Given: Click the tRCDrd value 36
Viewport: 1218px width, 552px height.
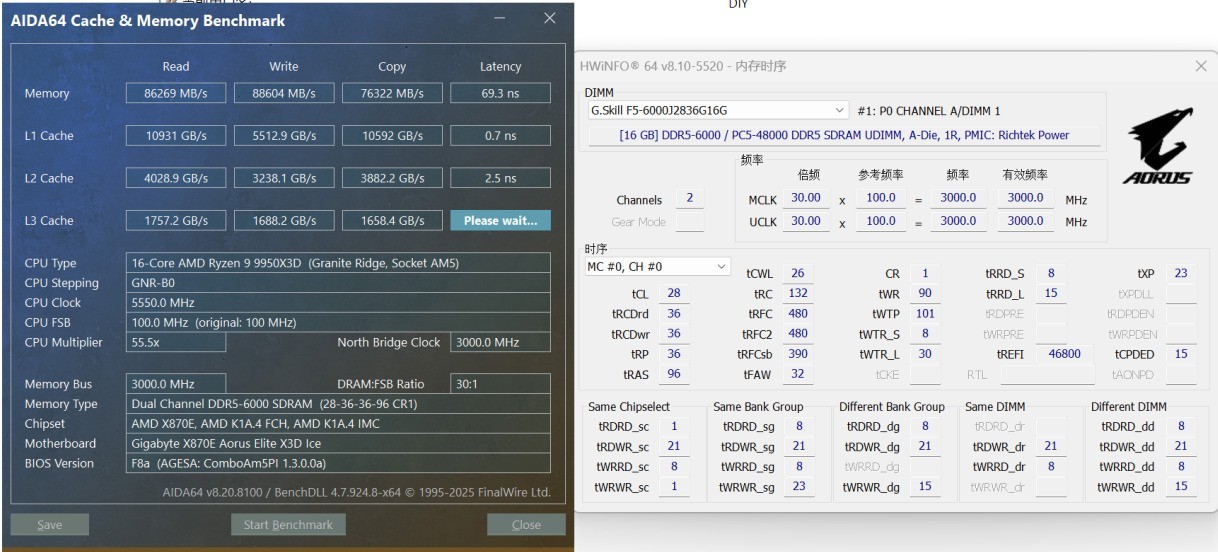Looking at the screenshot, I should pos(674,314).
